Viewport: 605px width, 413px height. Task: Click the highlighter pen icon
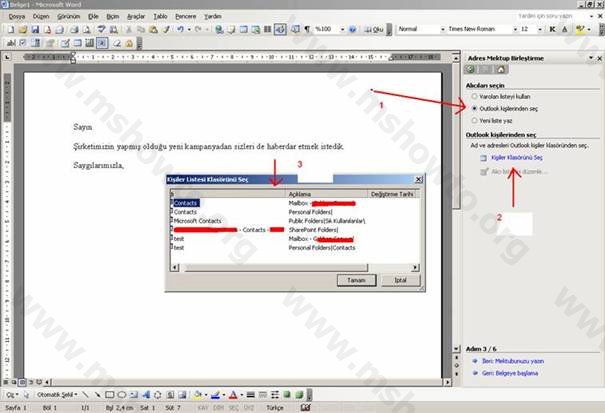[579, 29]
